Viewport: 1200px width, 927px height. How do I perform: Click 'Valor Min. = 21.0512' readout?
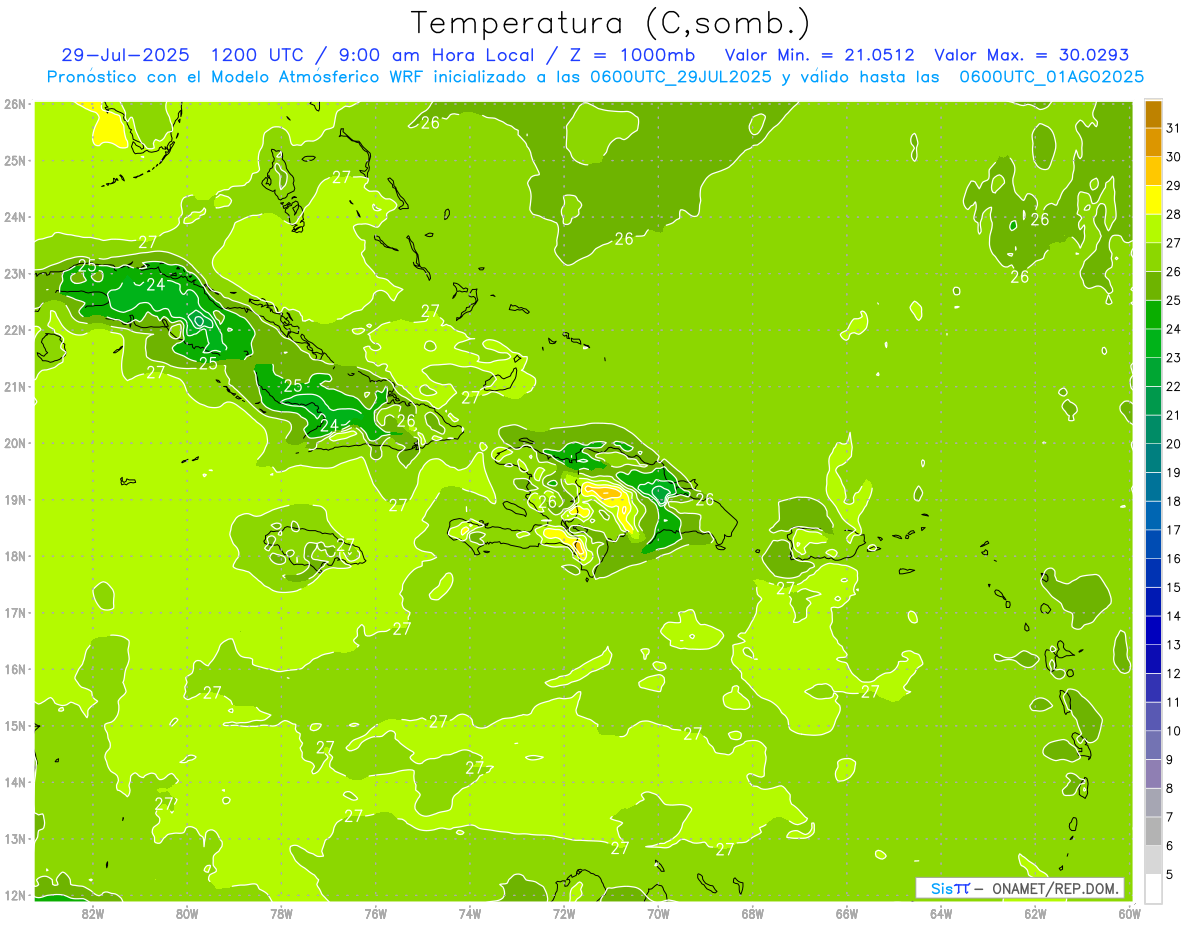coord(819,55)
